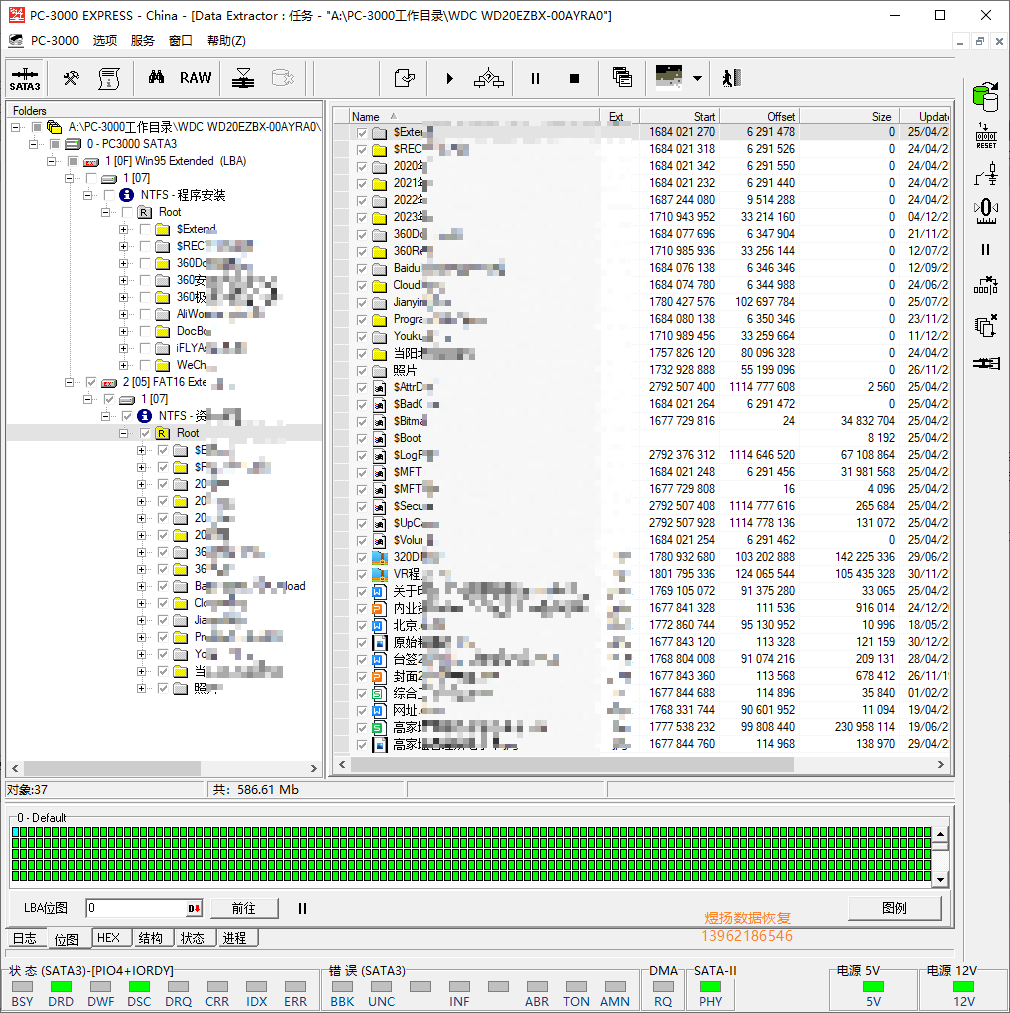Click the copy-to-folder hand icon
This screenshot has width=1010, height=1013.
(405, 79)
